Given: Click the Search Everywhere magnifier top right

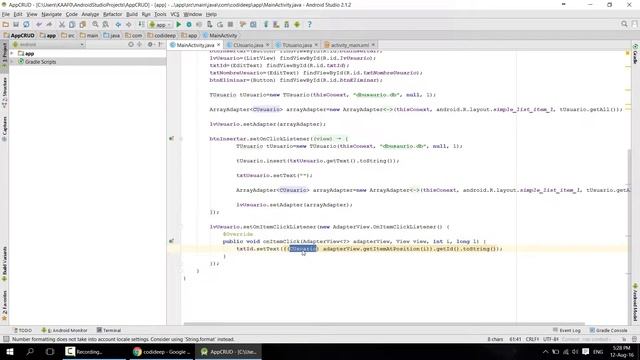Looking at the screenshot, I should [x=624, y=24].
